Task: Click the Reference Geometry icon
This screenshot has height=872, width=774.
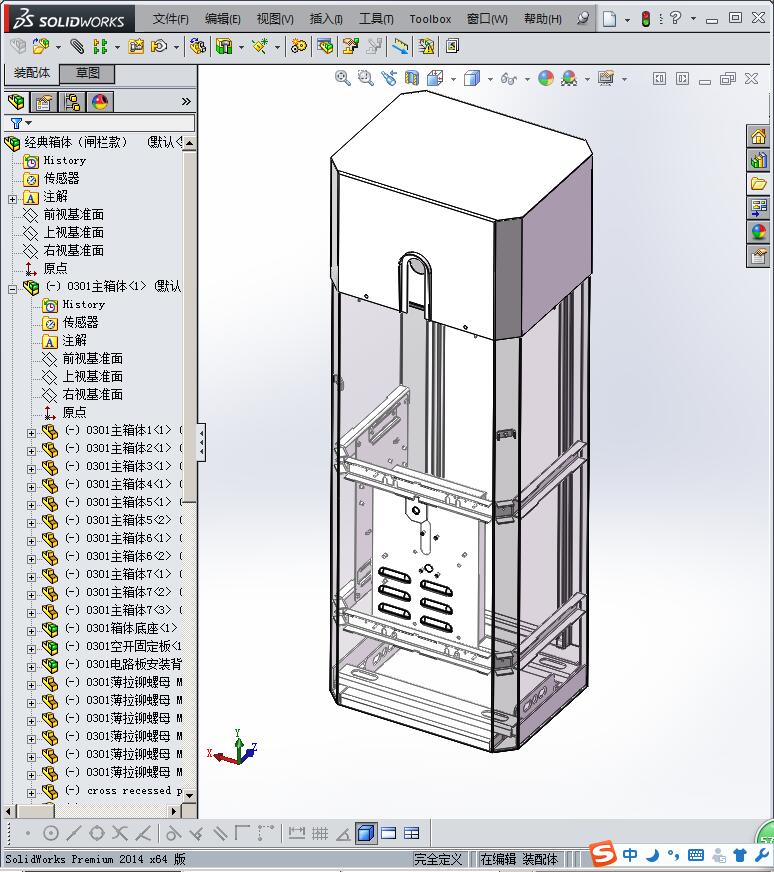Action: point(260,46)
